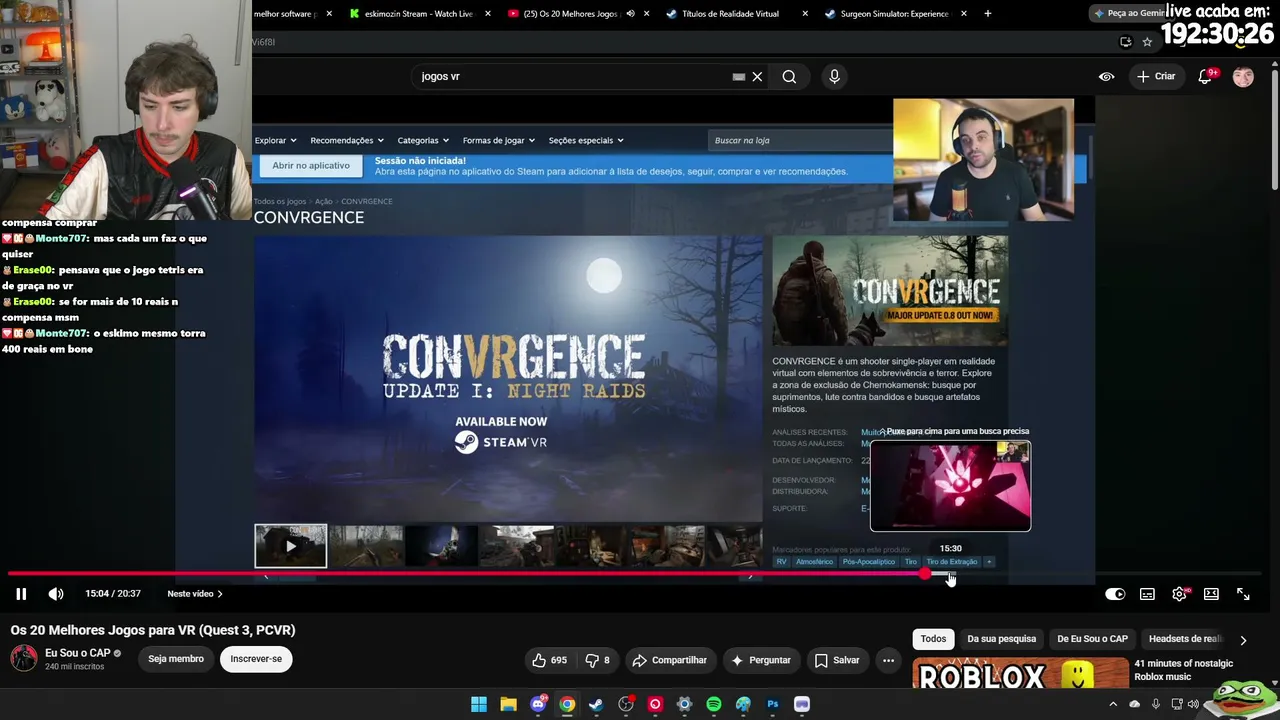Open '41 minutes of nostalgic Roblox music' title
The width and height of the screenshot is (1280, 720).
1183,670
